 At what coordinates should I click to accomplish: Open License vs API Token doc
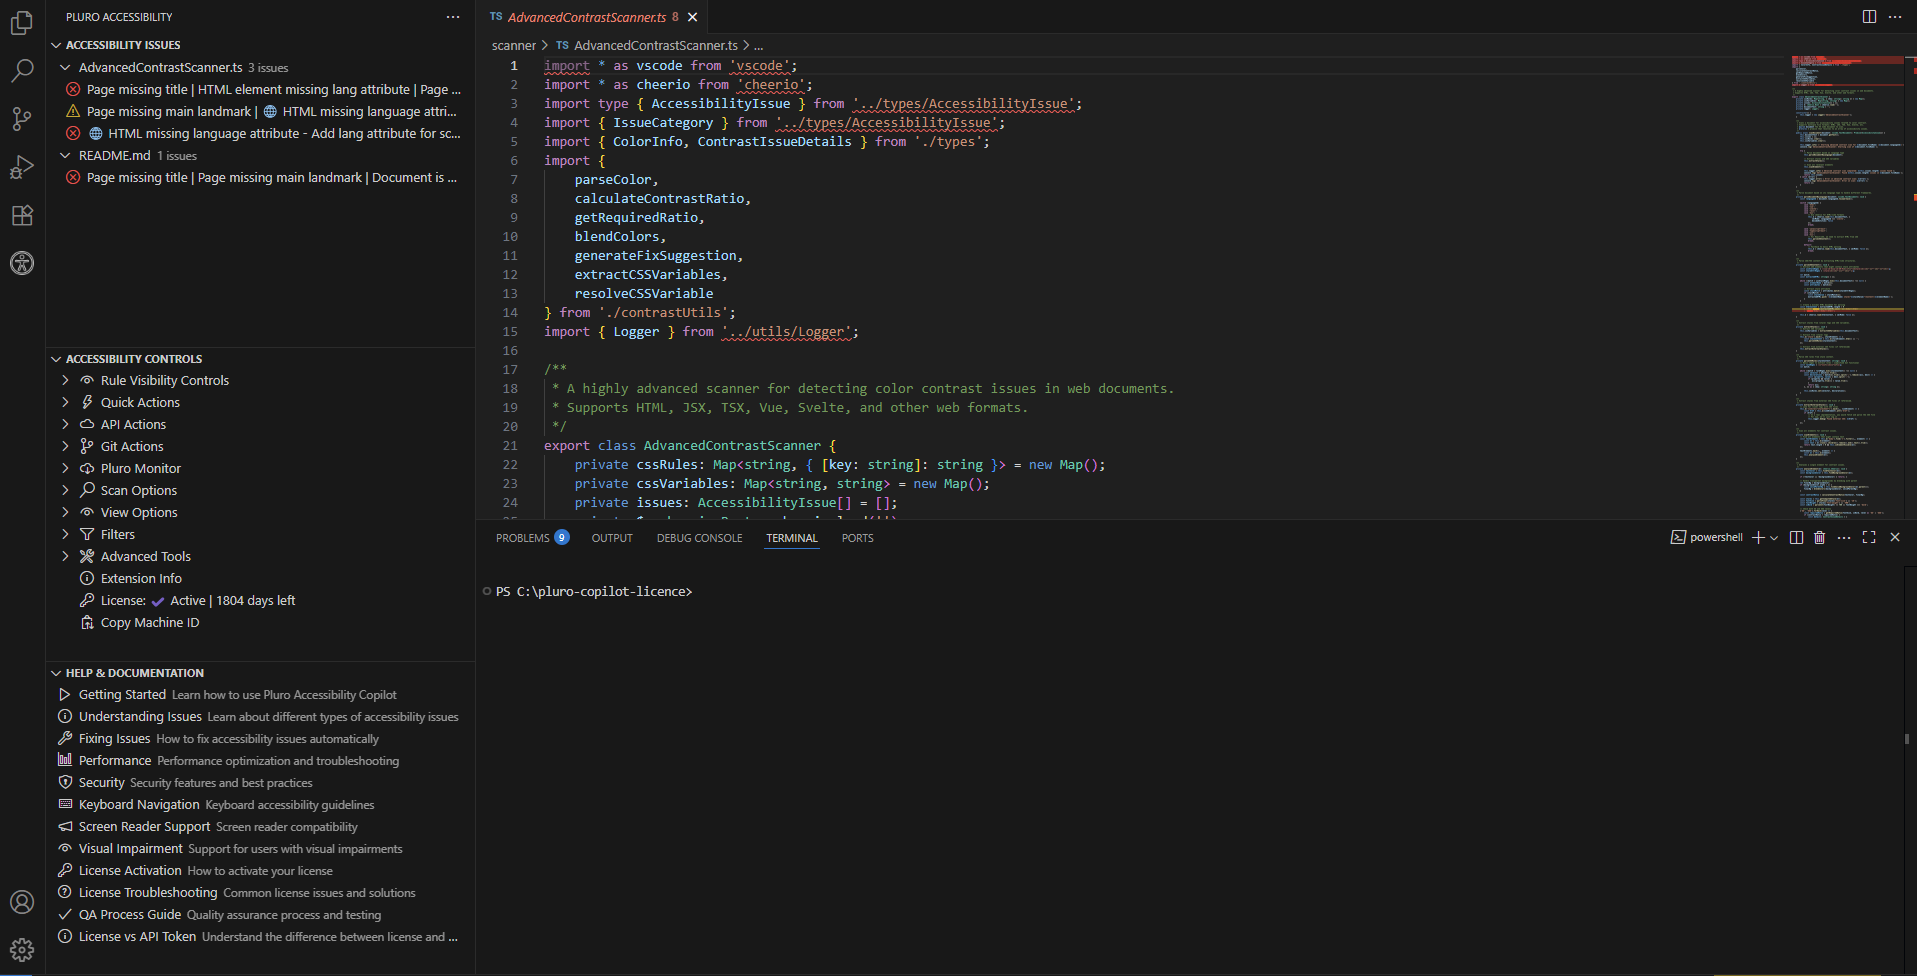pyautogui.click(x=260, y=937)
